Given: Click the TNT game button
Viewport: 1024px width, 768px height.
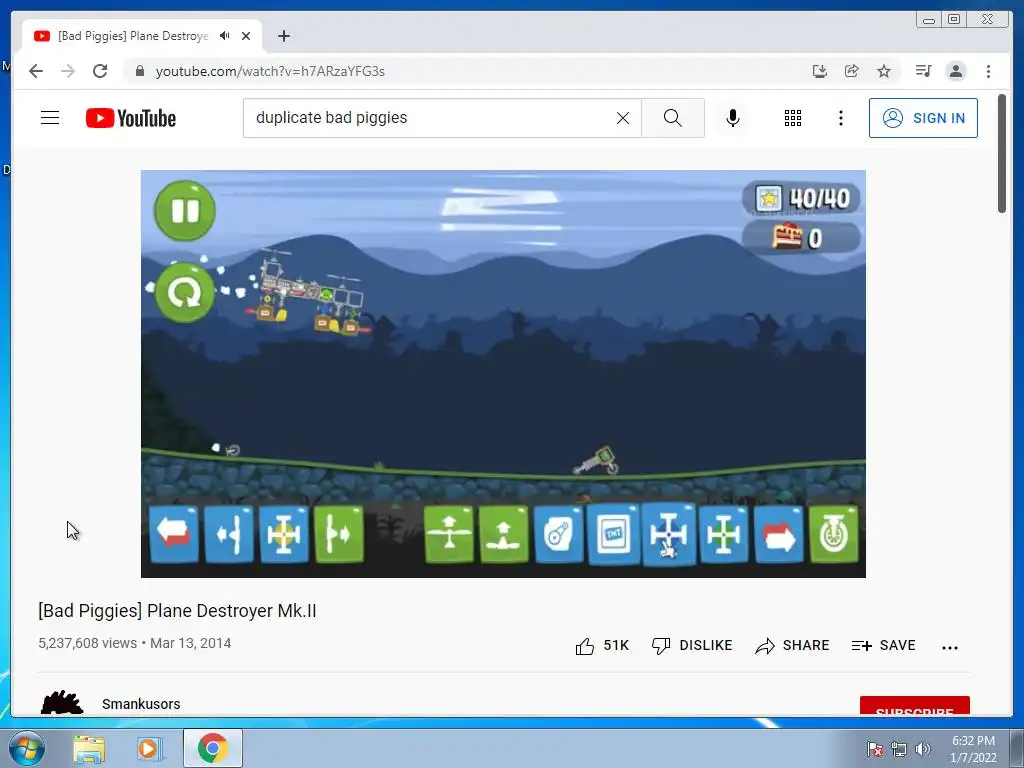Looking at the screenshot, I should (614, 535).
